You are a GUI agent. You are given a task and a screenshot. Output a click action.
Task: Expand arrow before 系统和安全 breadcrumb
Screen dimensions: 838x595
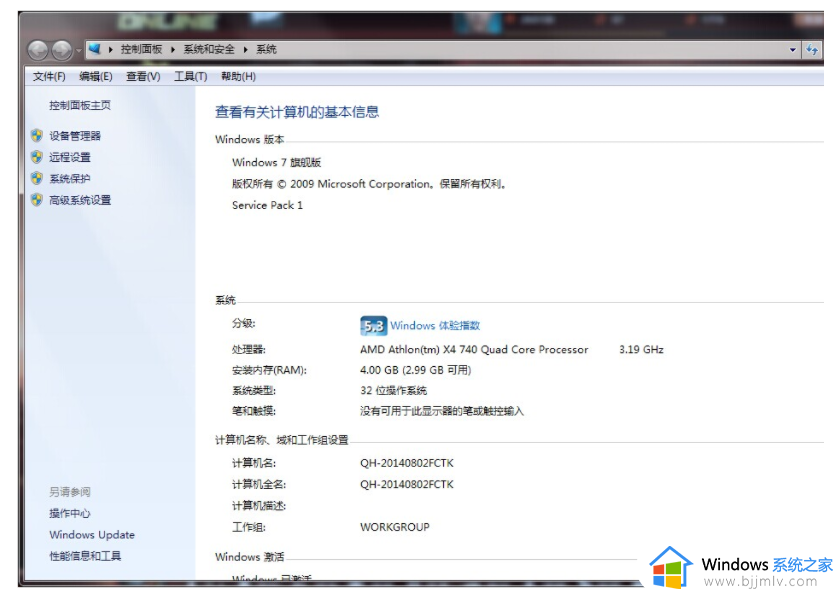[x=173, y=50]
